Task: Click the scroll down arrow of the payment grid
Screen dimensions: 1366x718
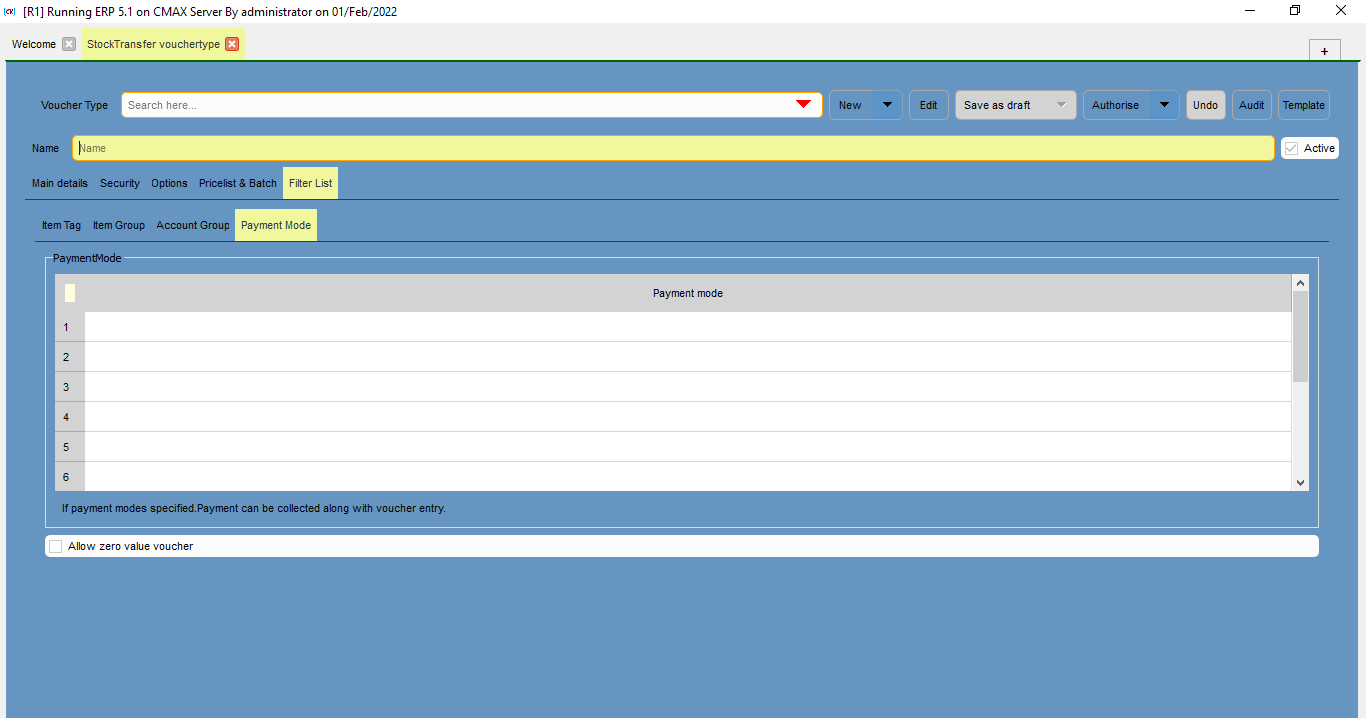Action: click(x=1300, y=482)
